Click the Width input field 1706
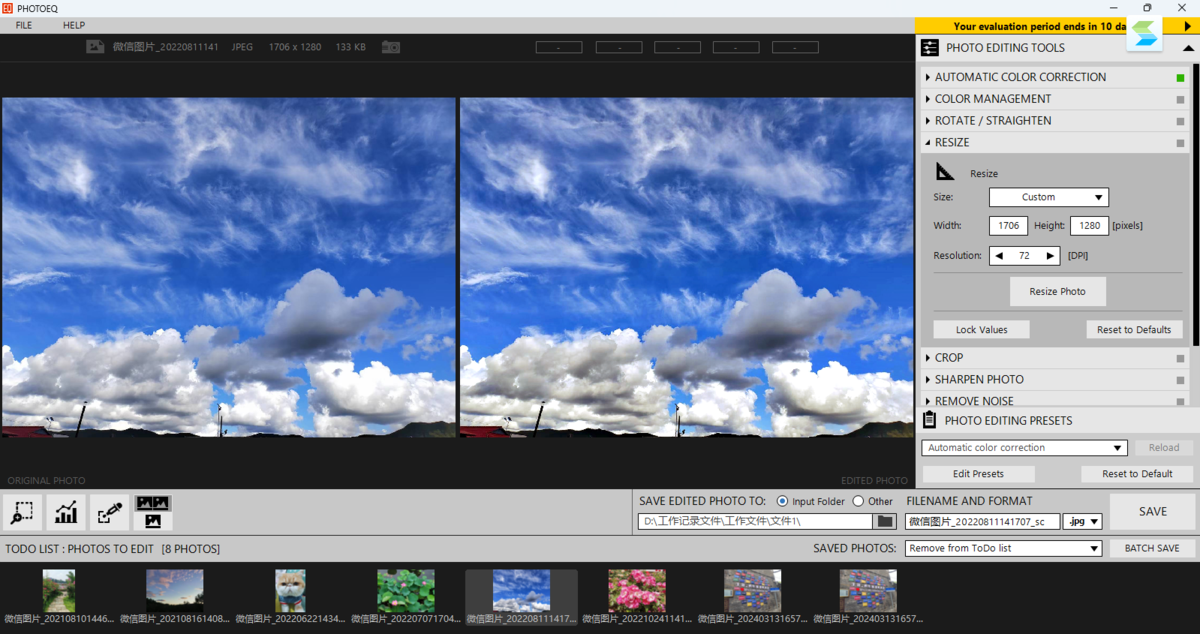 pos(1009,226)
